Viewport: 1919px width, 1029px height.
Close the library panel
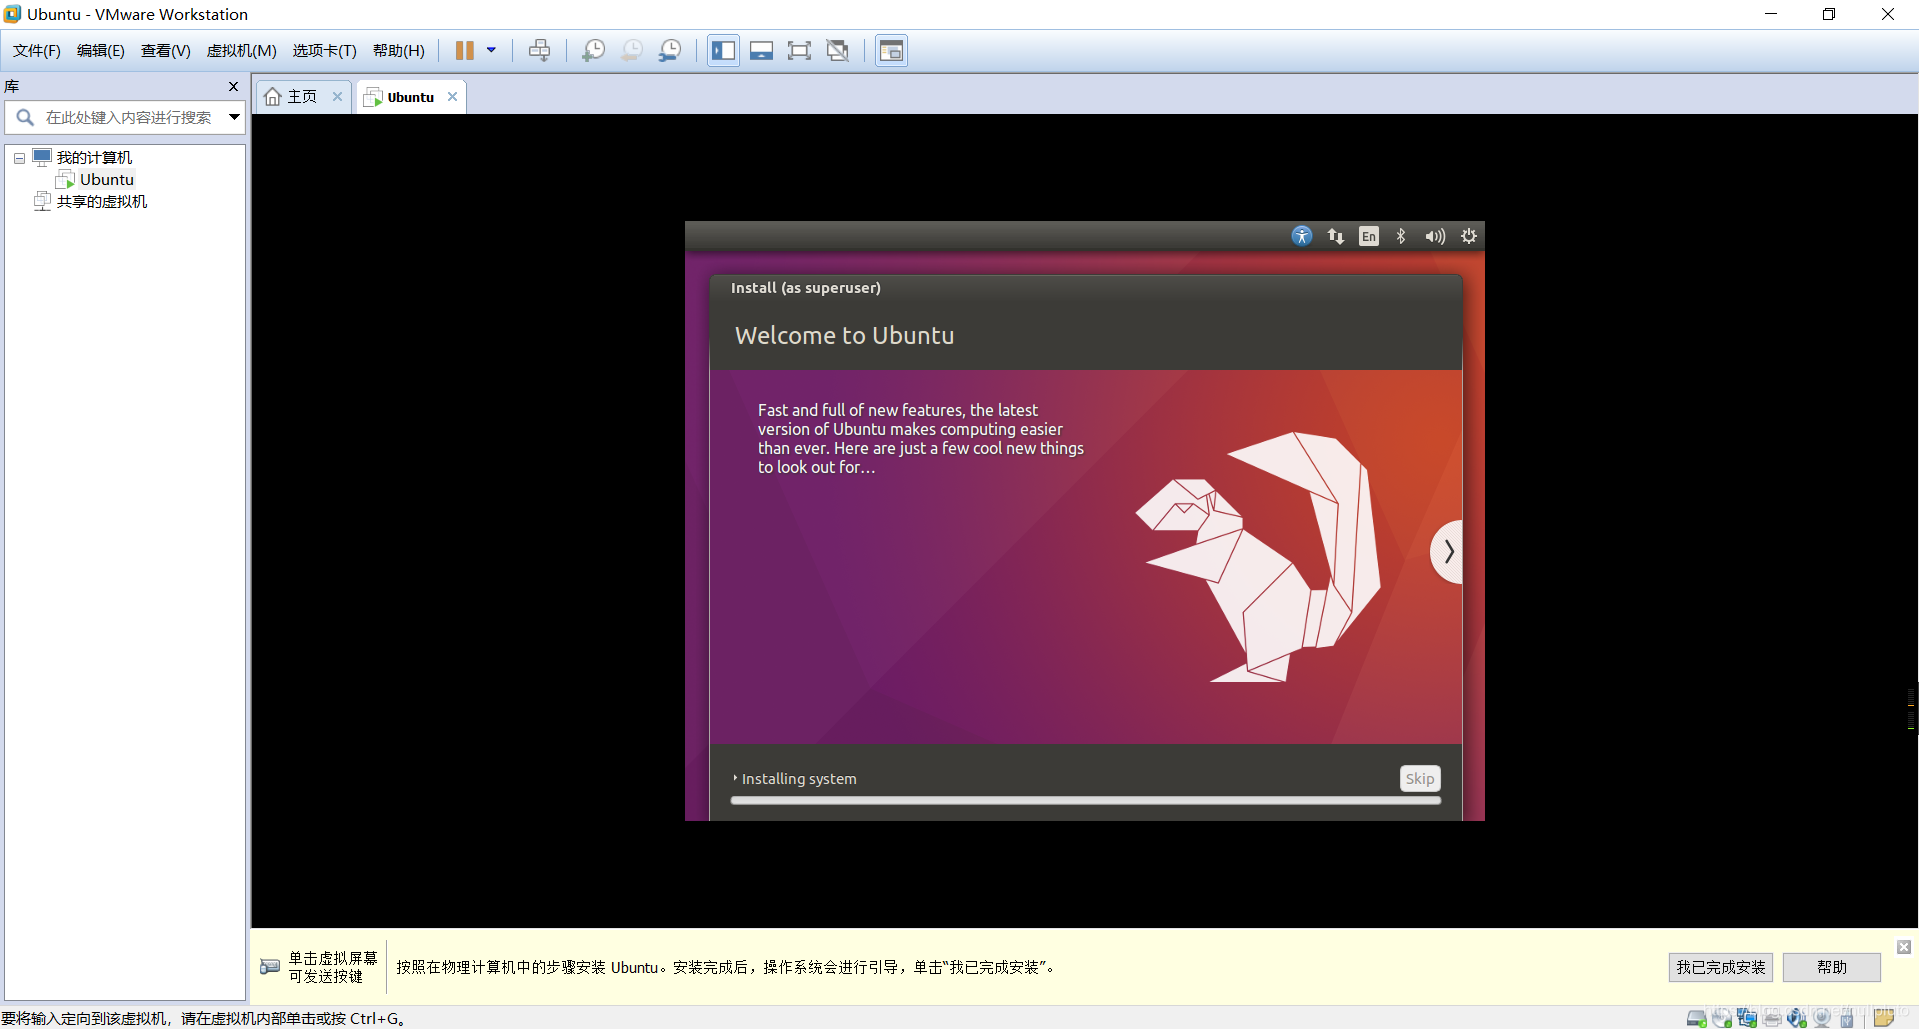click(233, 87)
